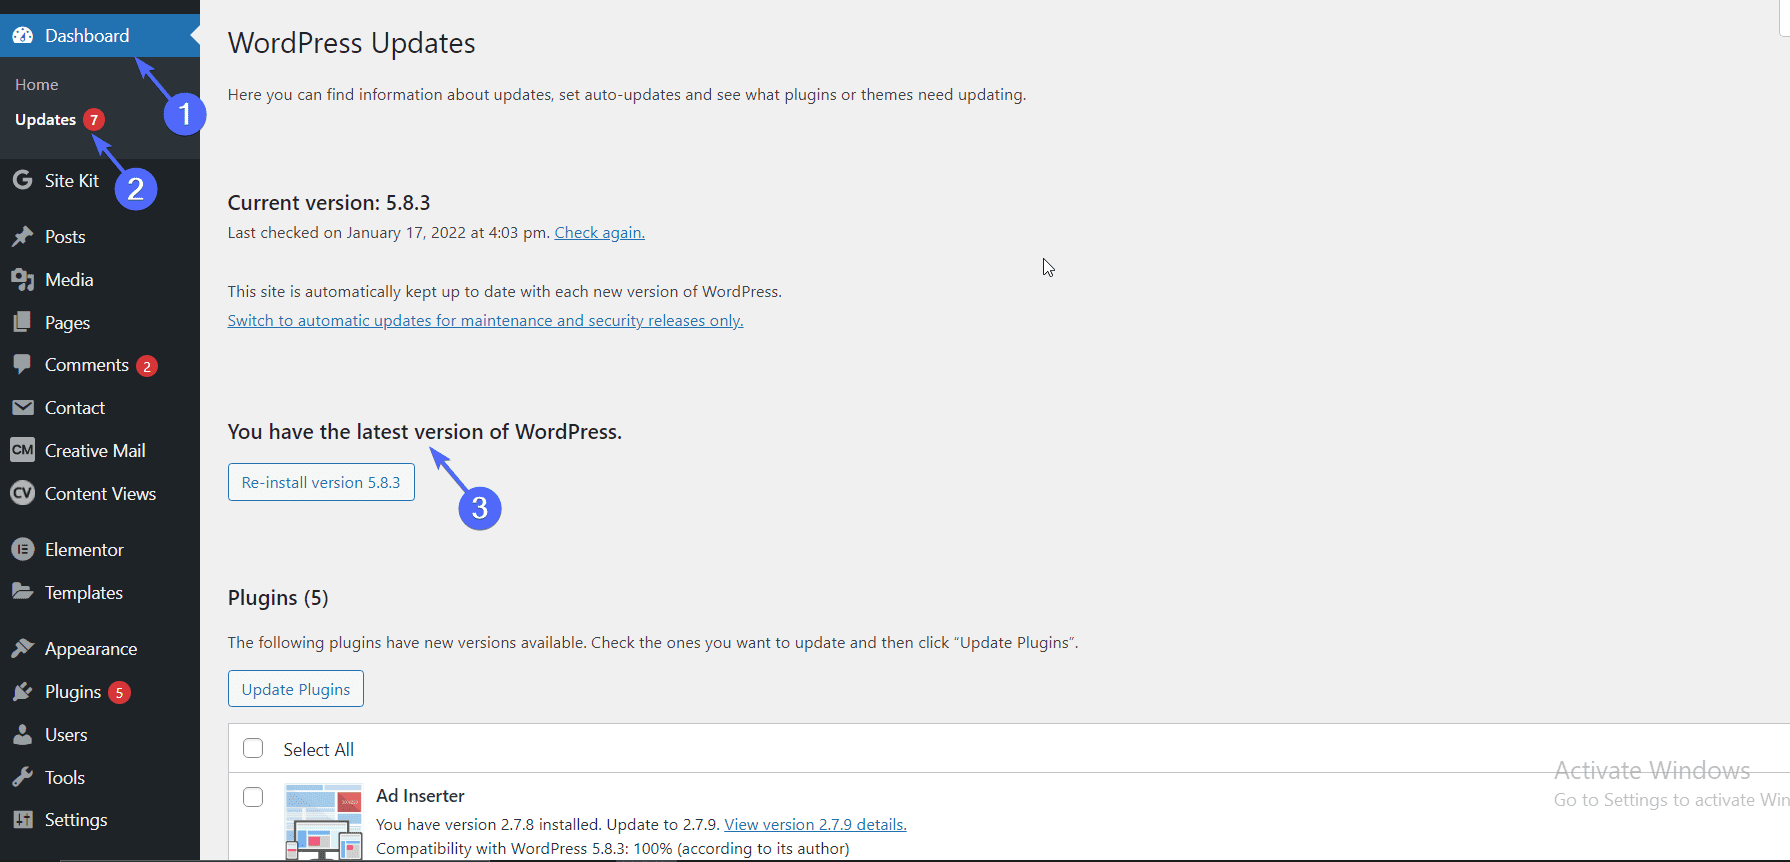Viewport: 1790px width, 862px height.
Task: Click the Comments count badge 2
Action: [147, 366]
